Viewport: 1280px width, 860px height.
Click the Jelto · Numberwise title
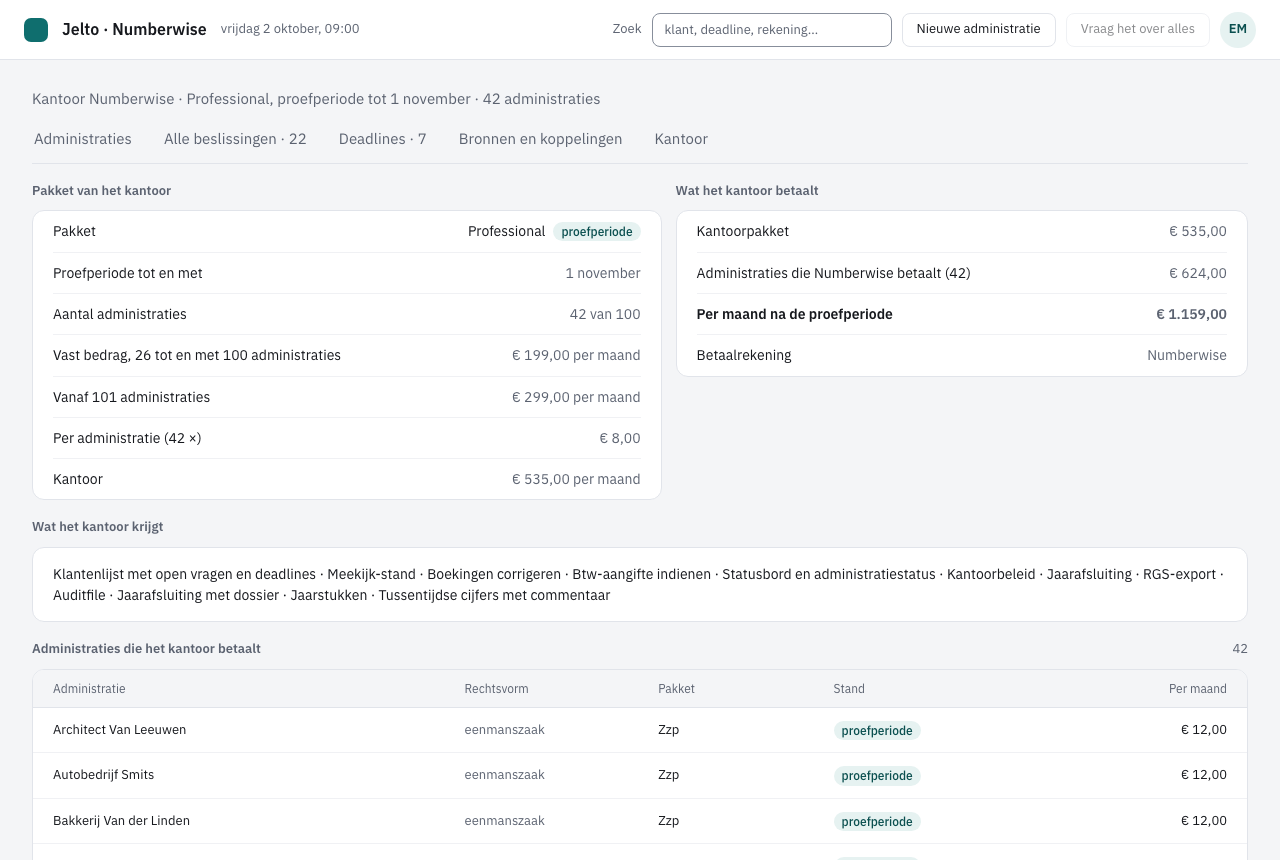[134, 29]
